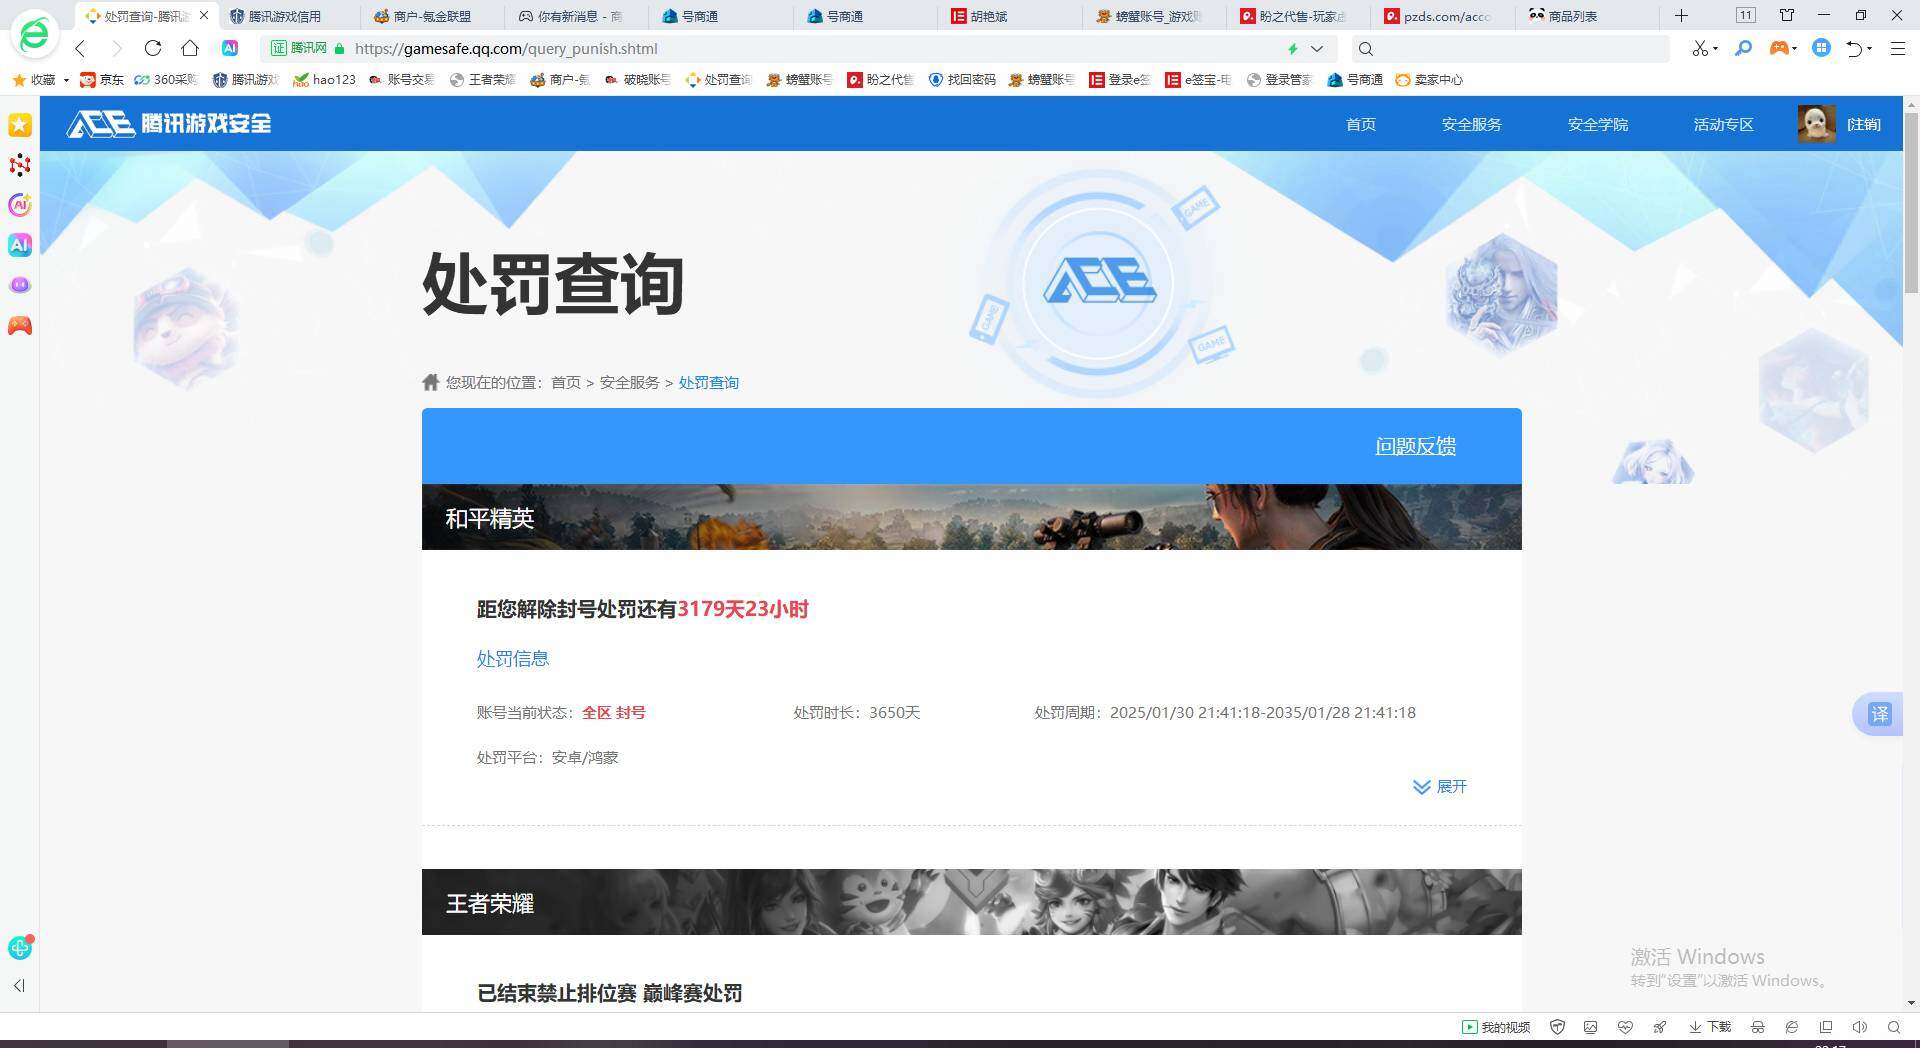The image size is (1920, 1048).
Task: Click the browser forward arrow
Action: tap(116, 48)
